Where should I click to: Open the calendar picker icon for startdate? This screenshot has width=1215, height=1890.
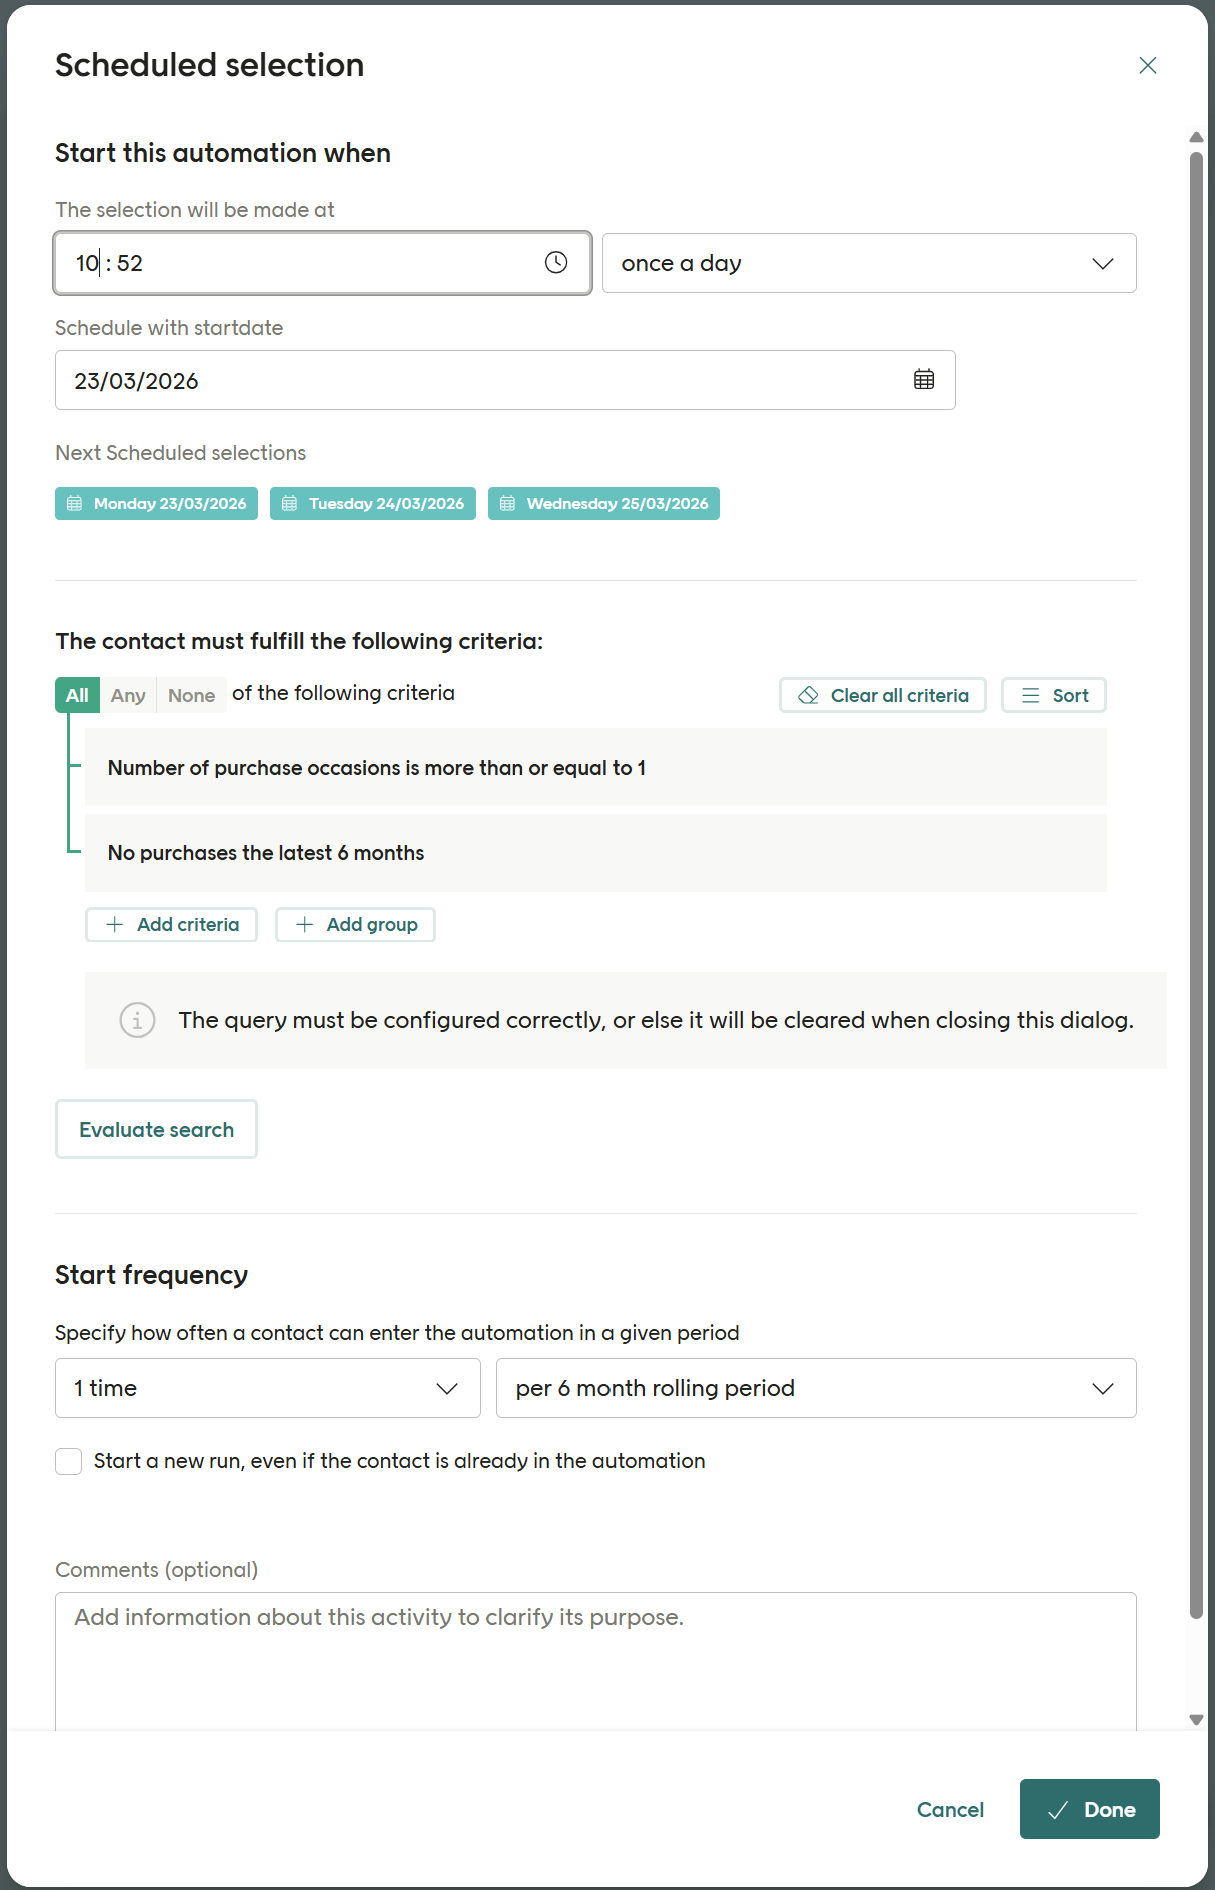924,380
